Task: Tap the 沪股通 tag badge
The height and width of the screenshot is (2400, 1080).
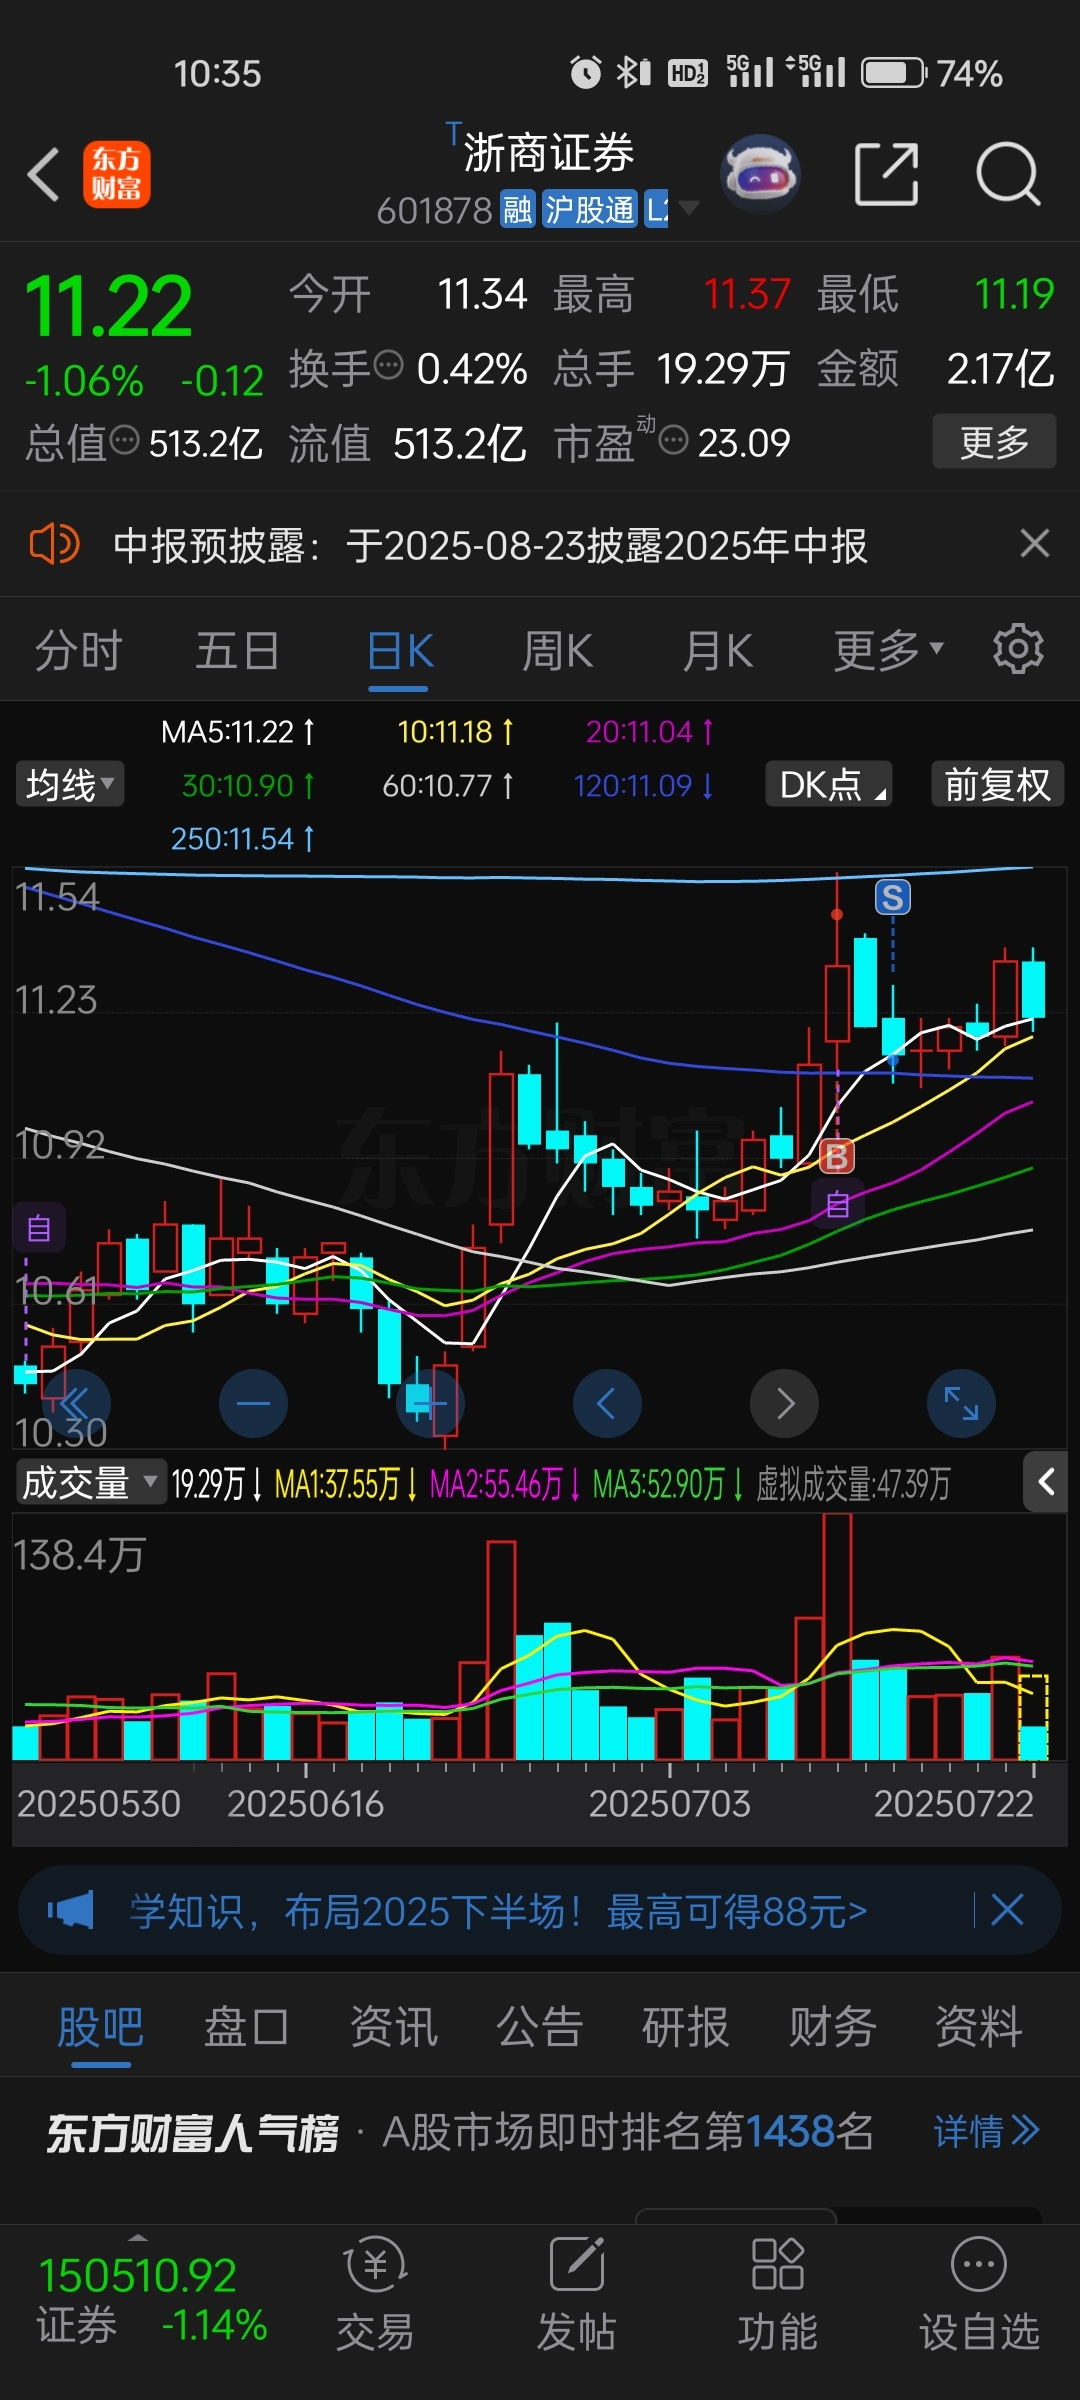Action: point(590,210)
